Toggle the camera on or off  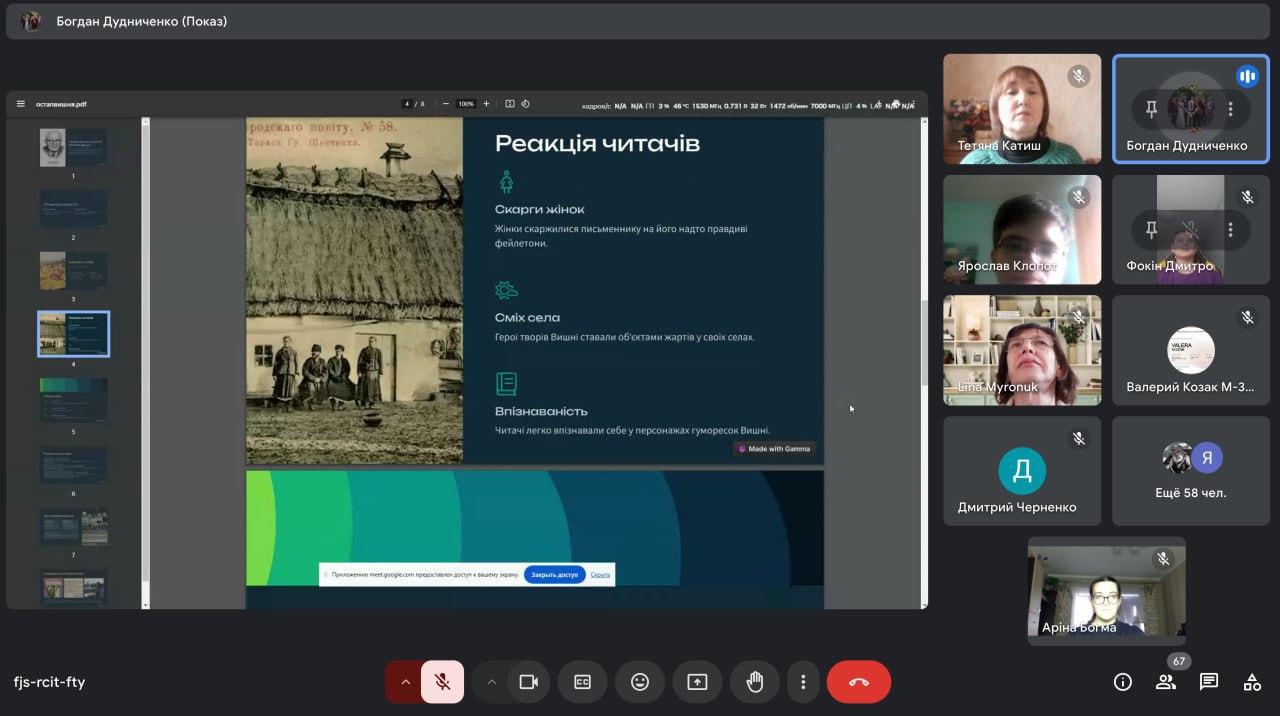[x=529, y=682]
